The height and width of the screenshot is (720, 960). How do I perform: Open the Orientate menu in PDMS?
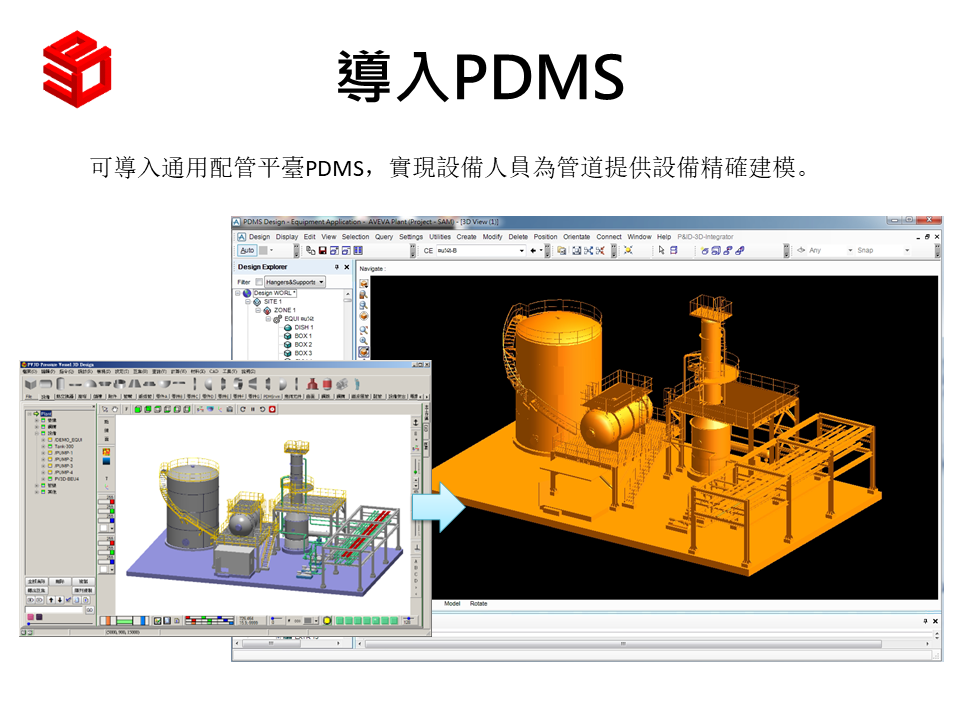577,237
